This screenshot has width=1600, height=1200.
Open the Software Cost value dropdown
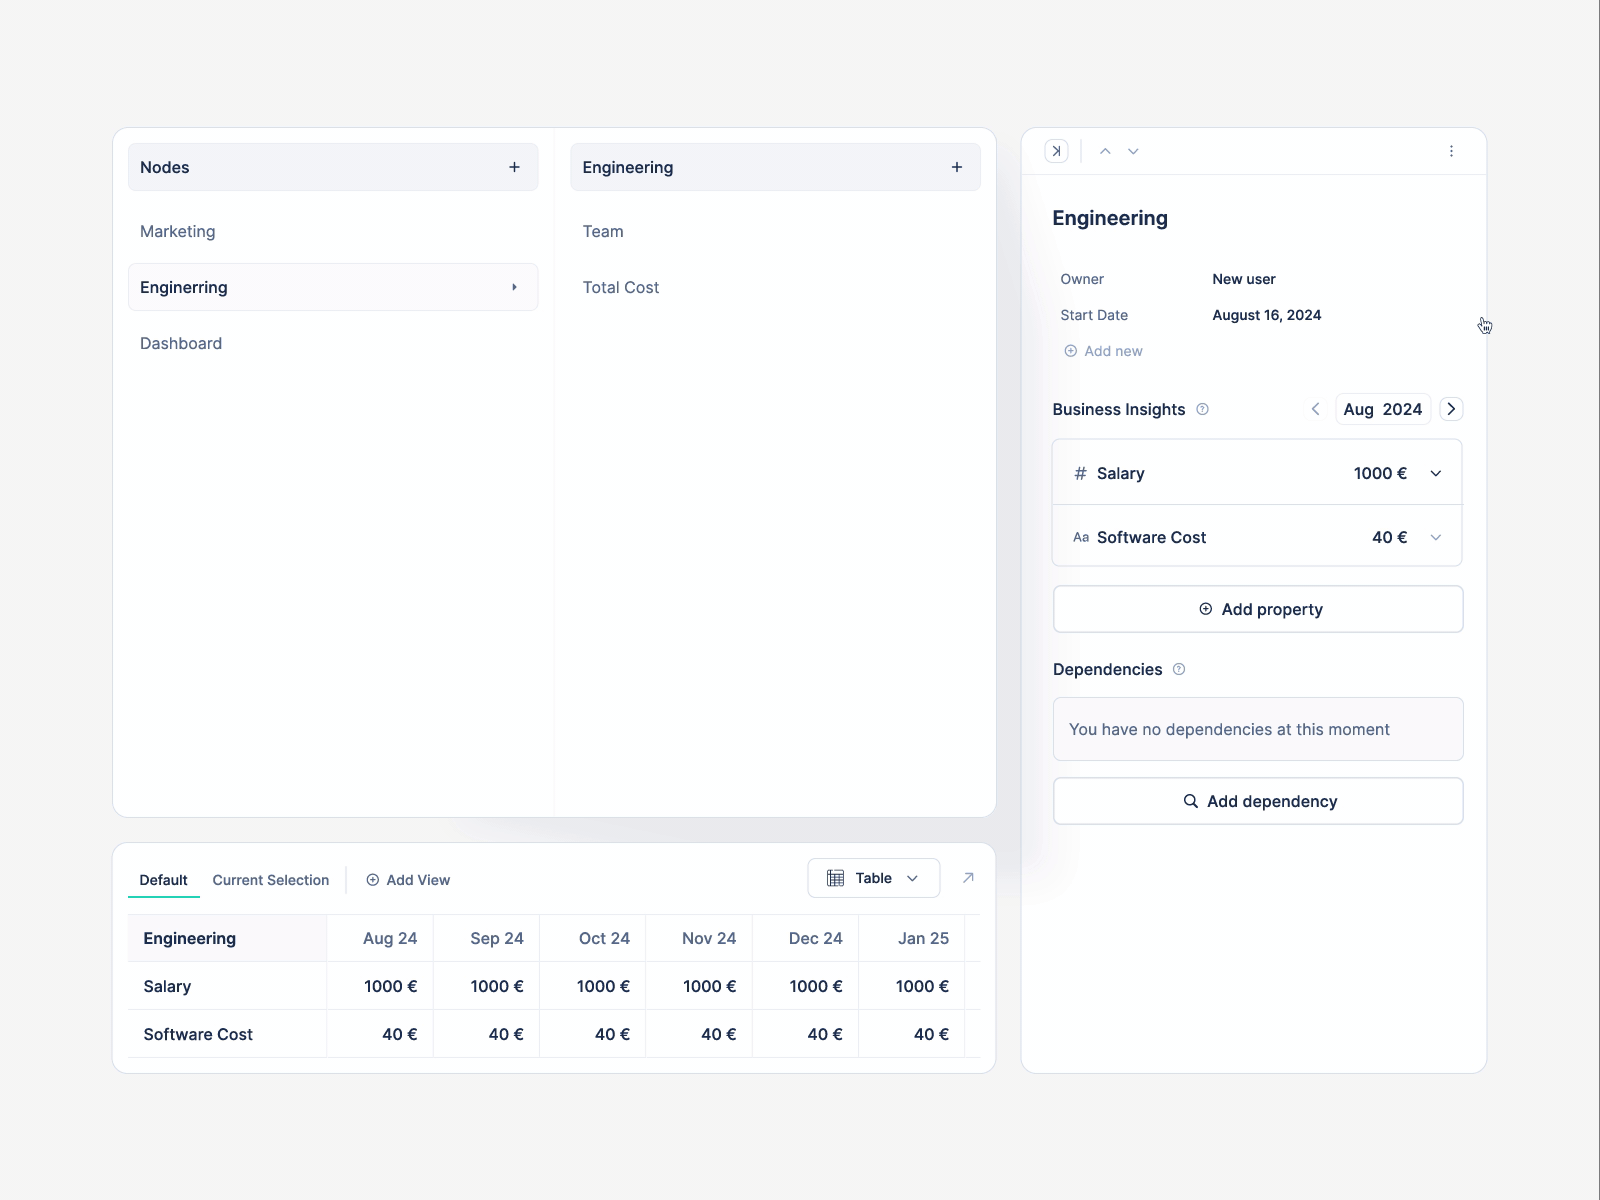[x=1437, y=537]
